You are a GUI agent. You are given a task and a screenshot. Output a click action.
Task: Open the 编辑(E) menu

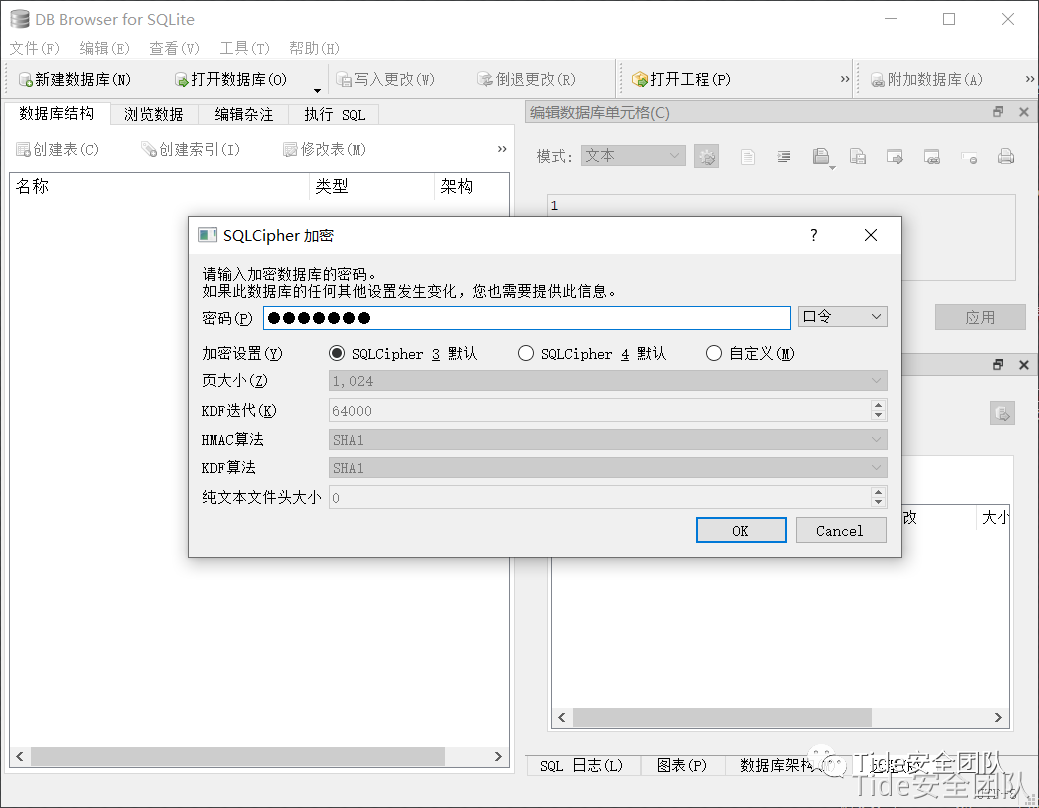point(104,48)
